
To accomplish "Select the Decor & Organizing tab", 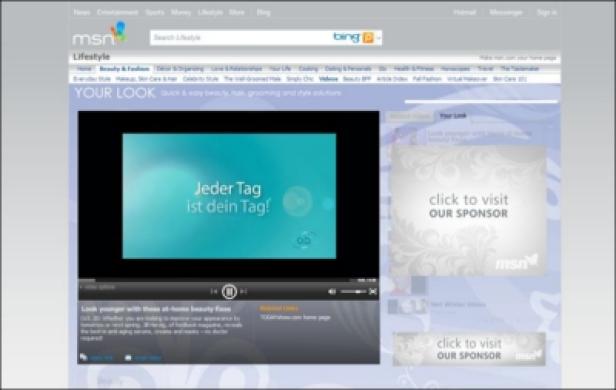I will [180, 69].
